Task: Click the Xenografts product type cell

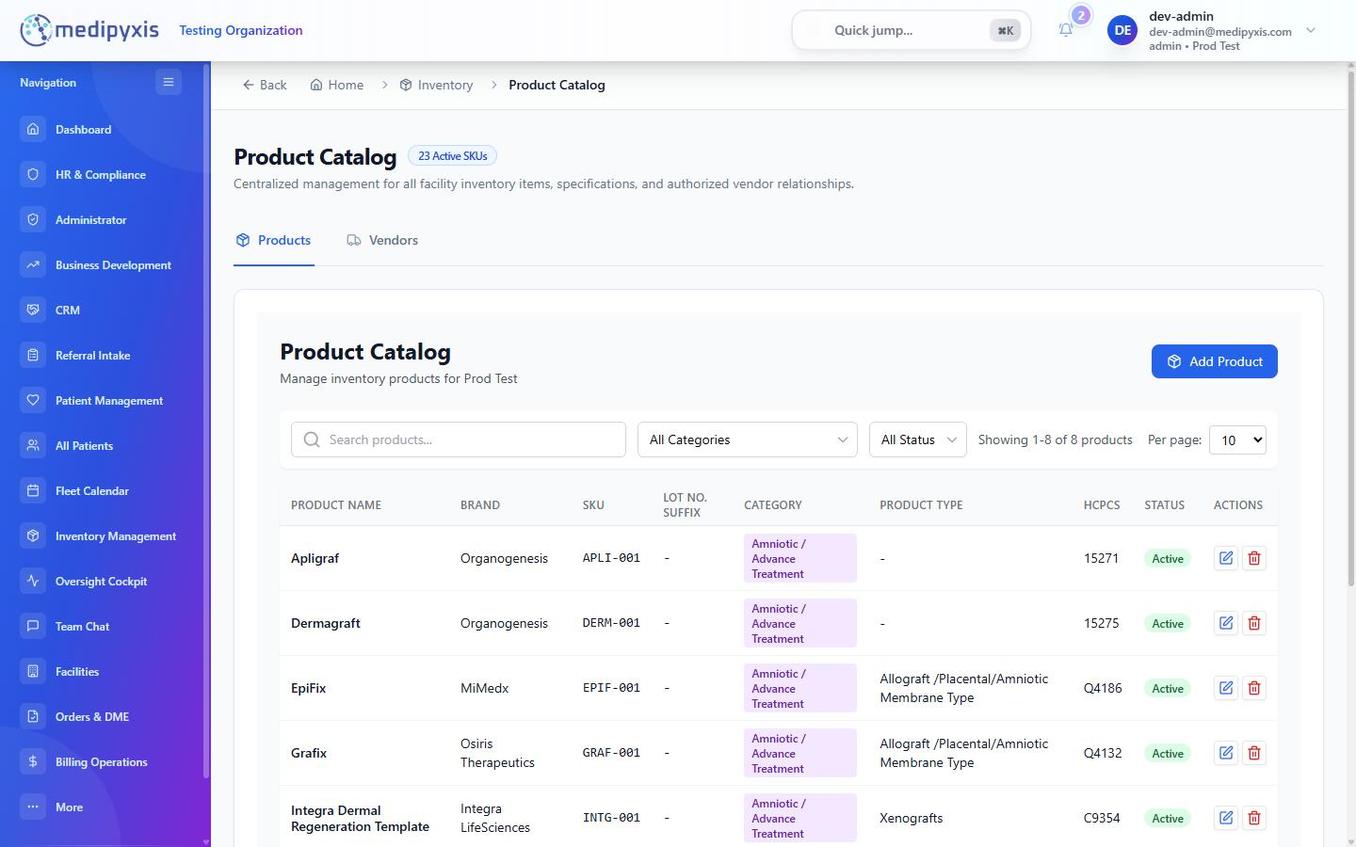Action: (911, 818)
